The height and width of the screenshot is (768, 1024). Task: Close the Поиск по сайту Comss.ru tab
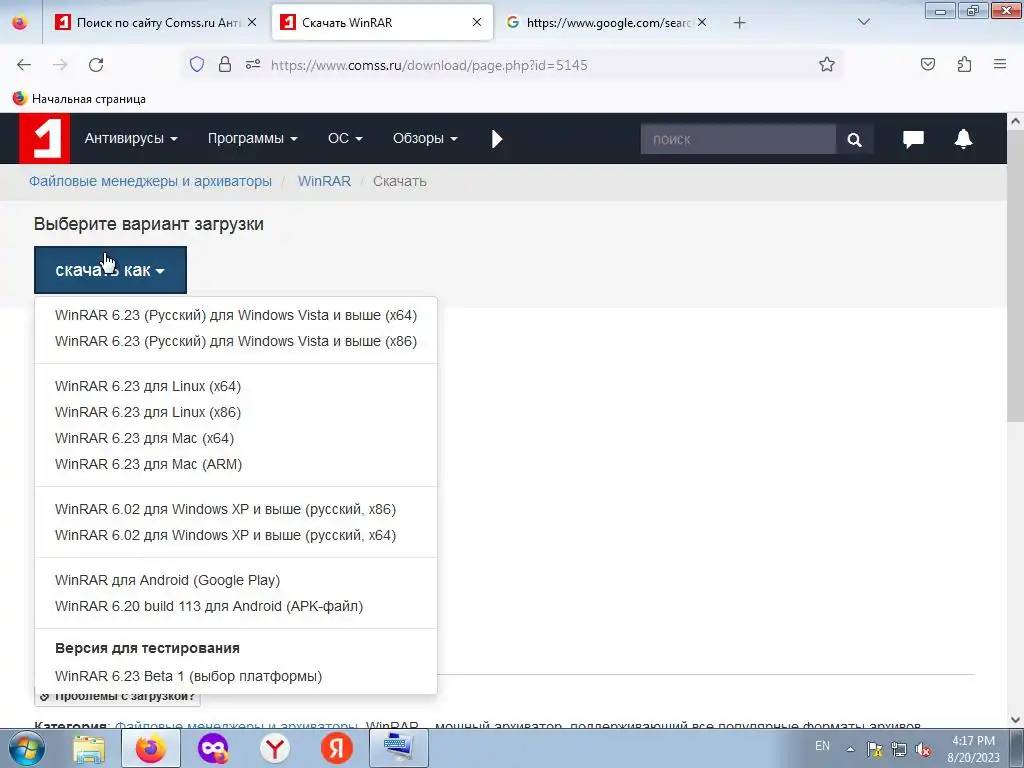[x=252, y=22]
